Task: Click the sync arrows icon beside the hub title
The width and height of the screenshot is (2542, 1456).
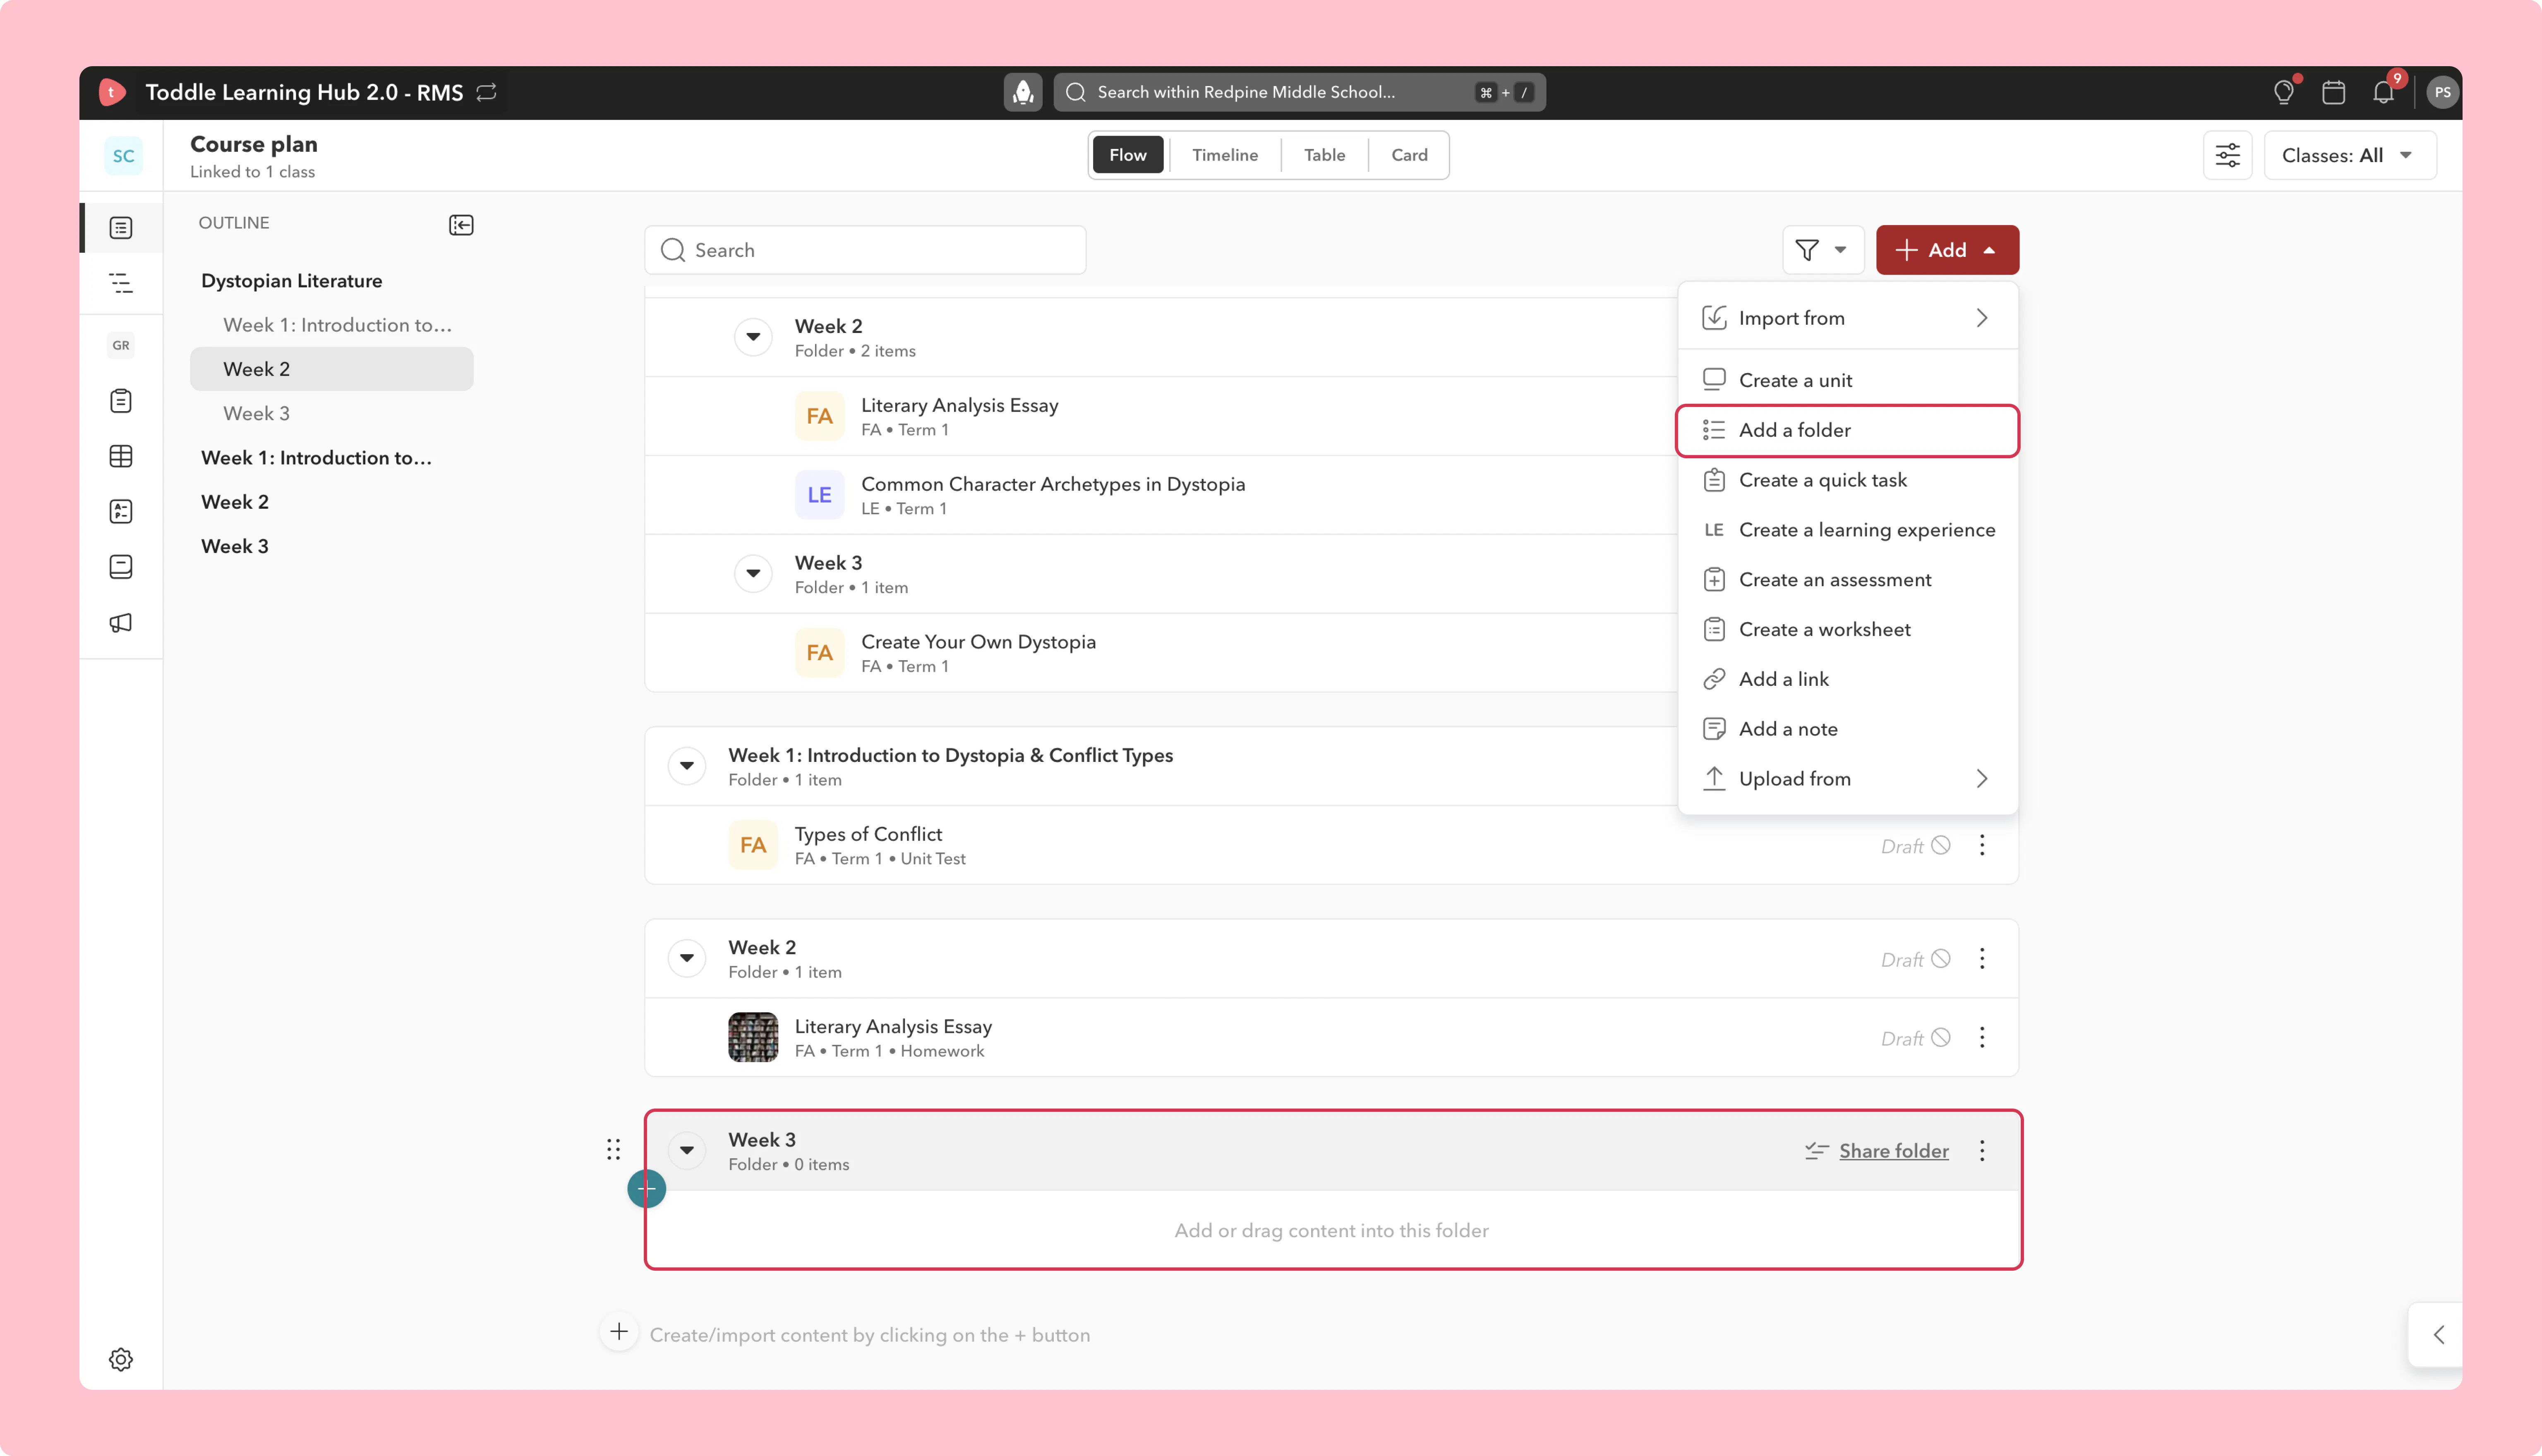Action: (487, 92)
